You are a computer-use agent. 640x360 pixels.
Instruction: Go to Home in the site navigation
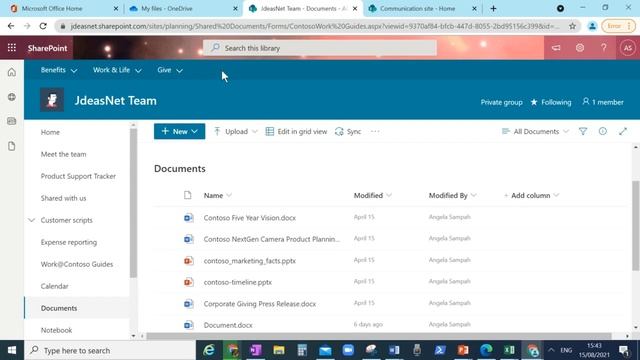point(50,132)
